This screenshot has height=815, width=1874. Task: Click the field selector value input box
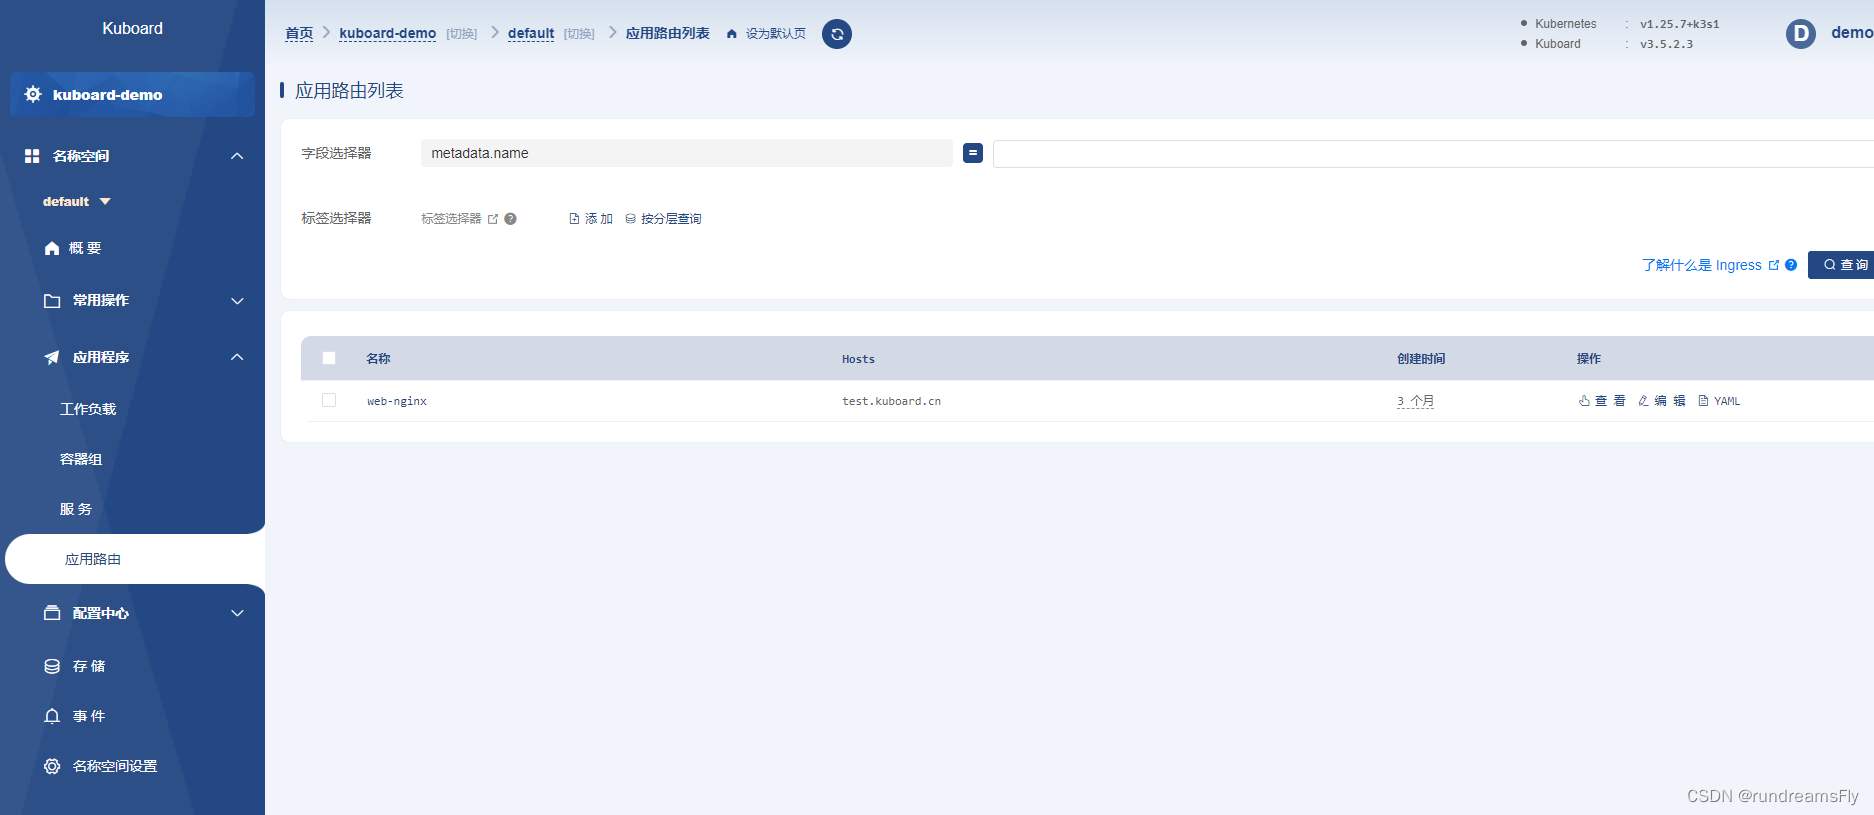click(x=1433, y=153)
